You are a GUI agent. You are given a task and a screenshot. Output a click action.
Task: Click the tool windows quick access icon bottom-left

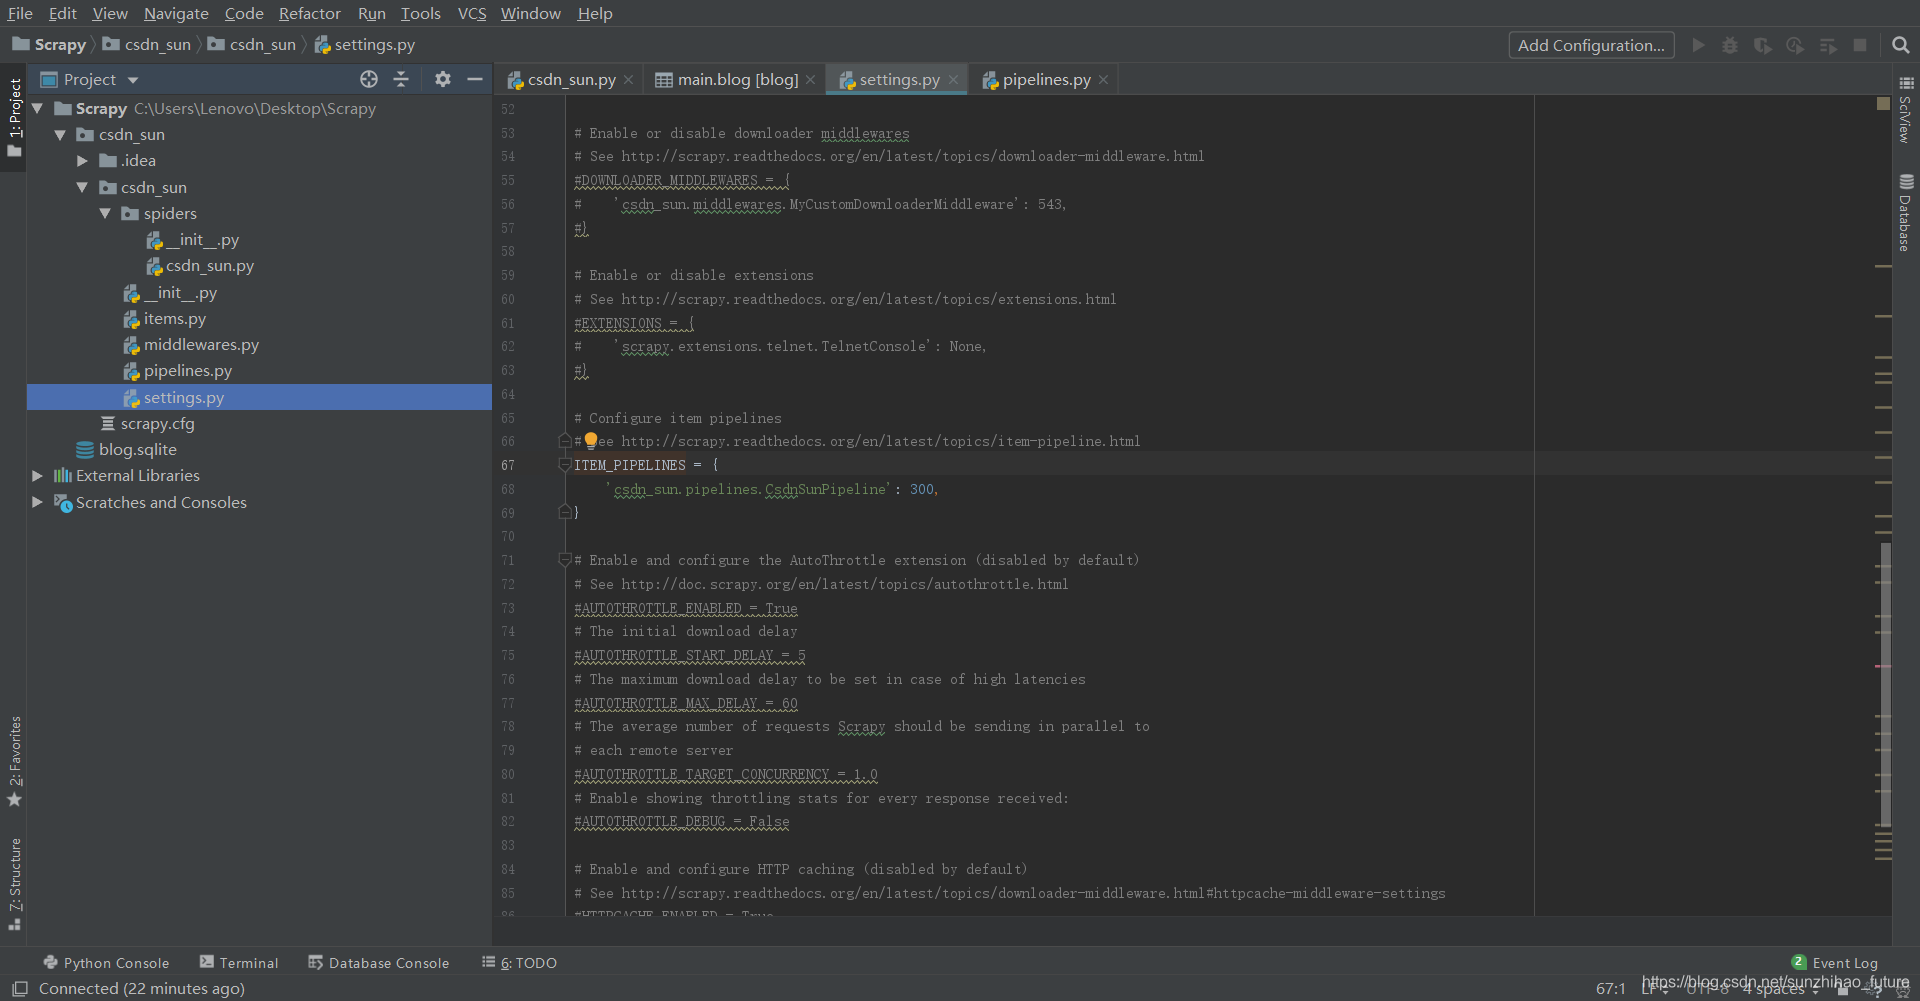click(19, 988)
